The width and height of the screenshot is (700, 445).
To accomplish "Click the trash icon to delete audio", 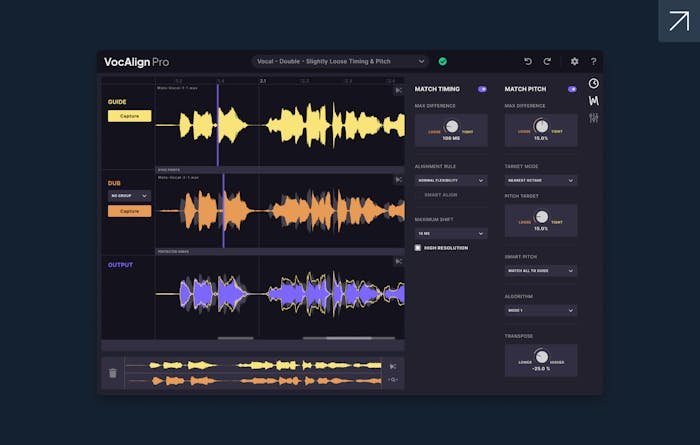I will pos(112,373).
